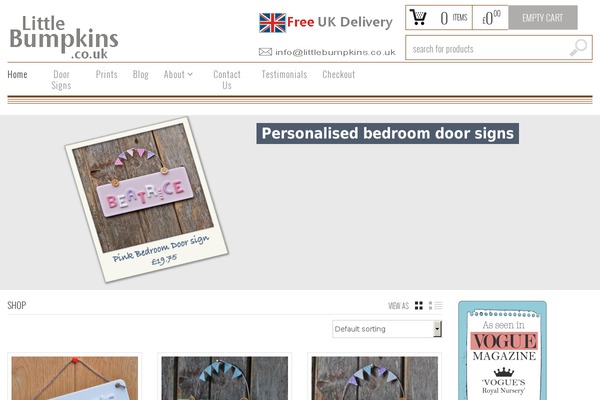Open the Testimonials page link

click(284, 74)
